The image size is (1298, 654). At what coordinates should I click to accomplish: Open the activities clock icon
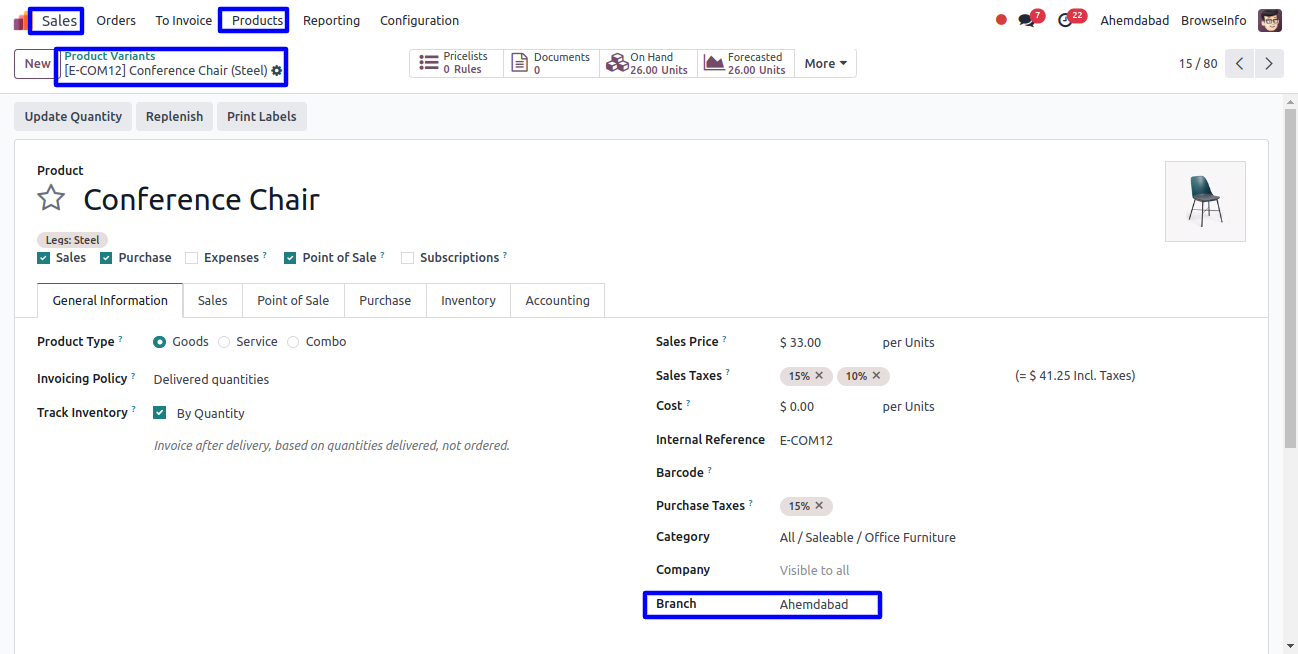1065,20
